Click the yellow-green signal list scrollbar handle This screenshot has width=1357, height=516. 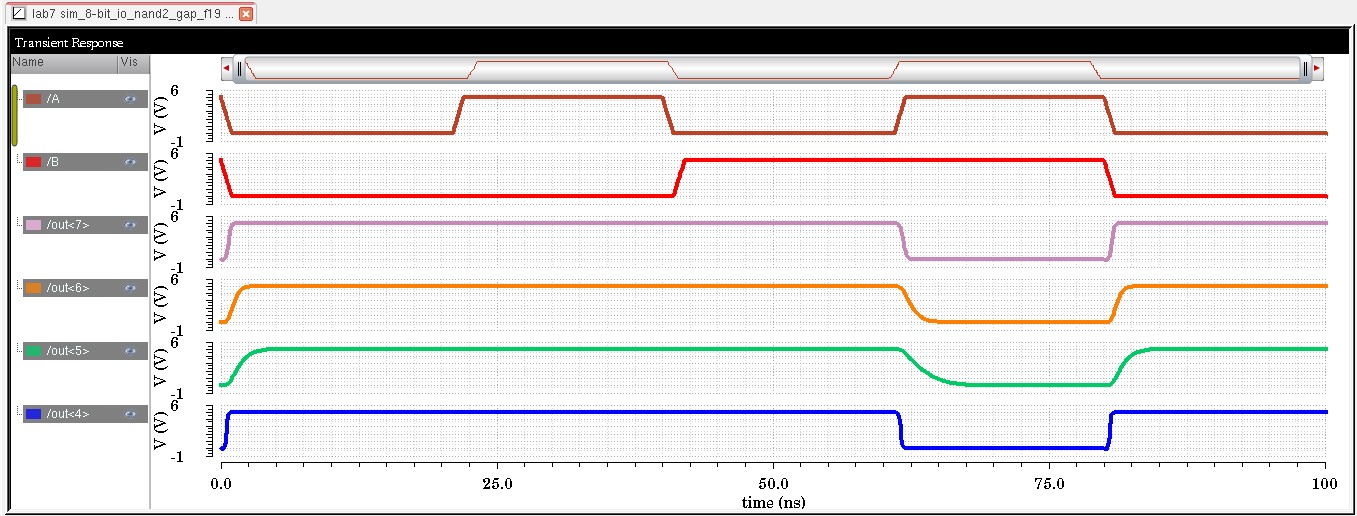click(15, 116)
